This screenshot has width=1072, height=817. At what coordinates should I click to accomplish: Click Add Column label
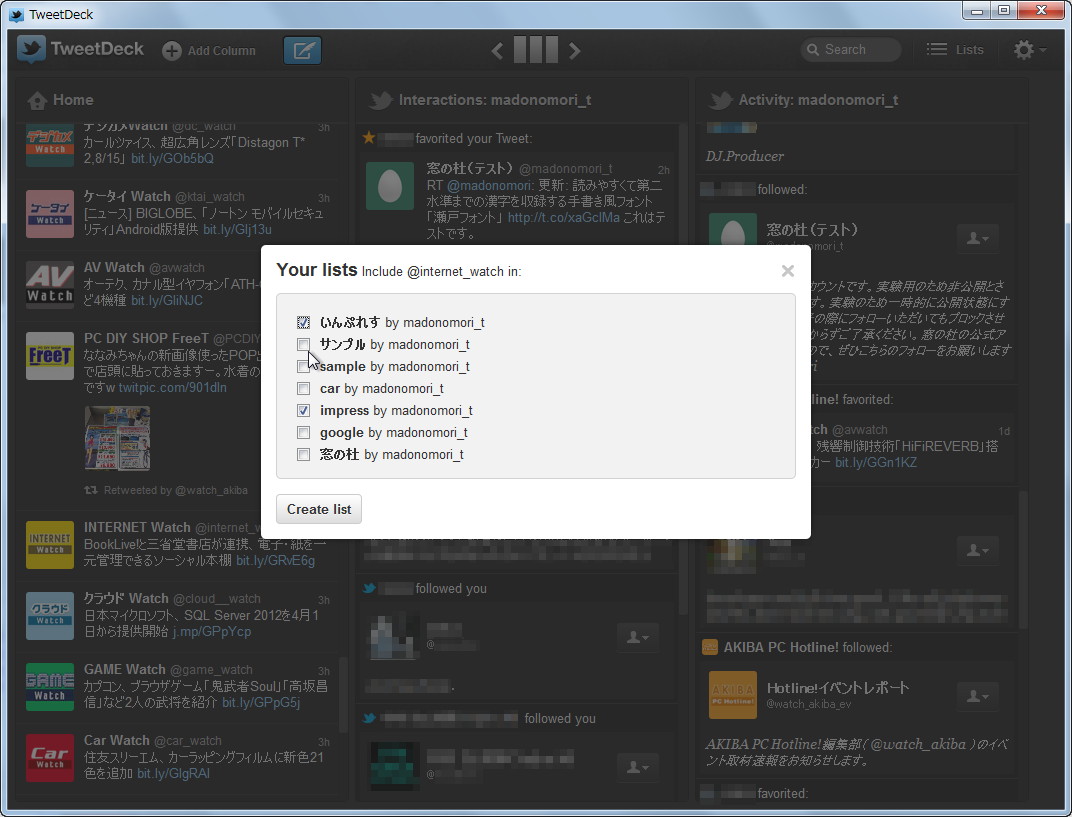click(222, 51)
